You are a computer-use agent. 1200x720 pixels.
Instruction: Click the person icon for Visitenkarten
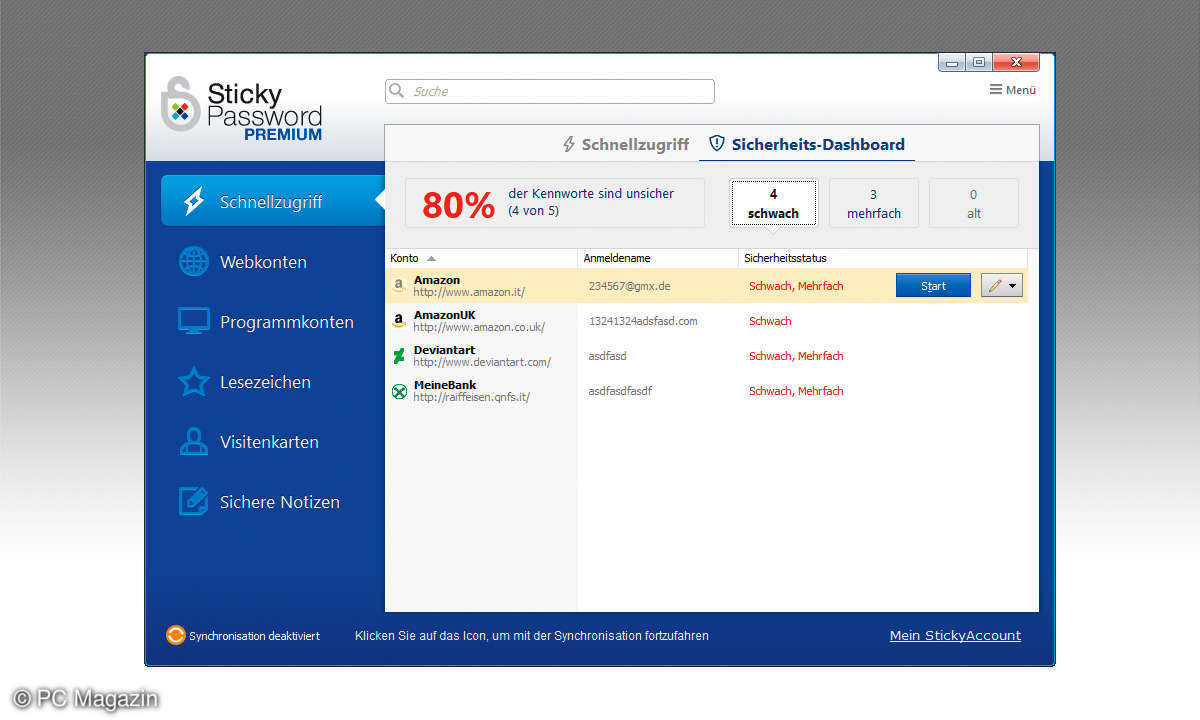(194, 441)
